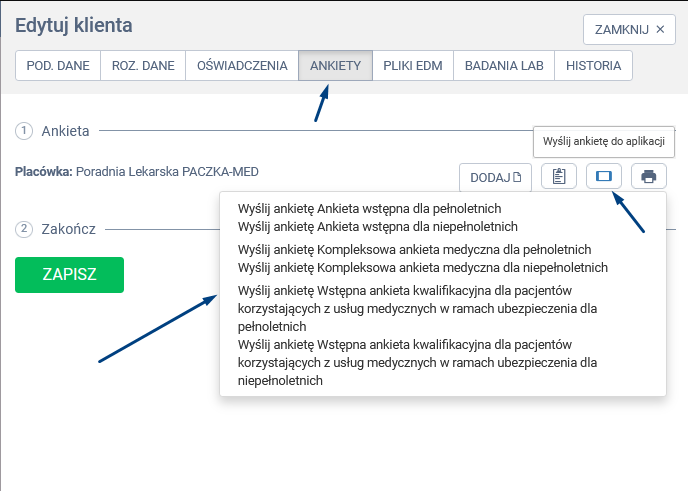Viewport: 688px width, 491px height.
Task: Send Ankieta wstępna dla pełnoletnich
Action: click(369, 209)
